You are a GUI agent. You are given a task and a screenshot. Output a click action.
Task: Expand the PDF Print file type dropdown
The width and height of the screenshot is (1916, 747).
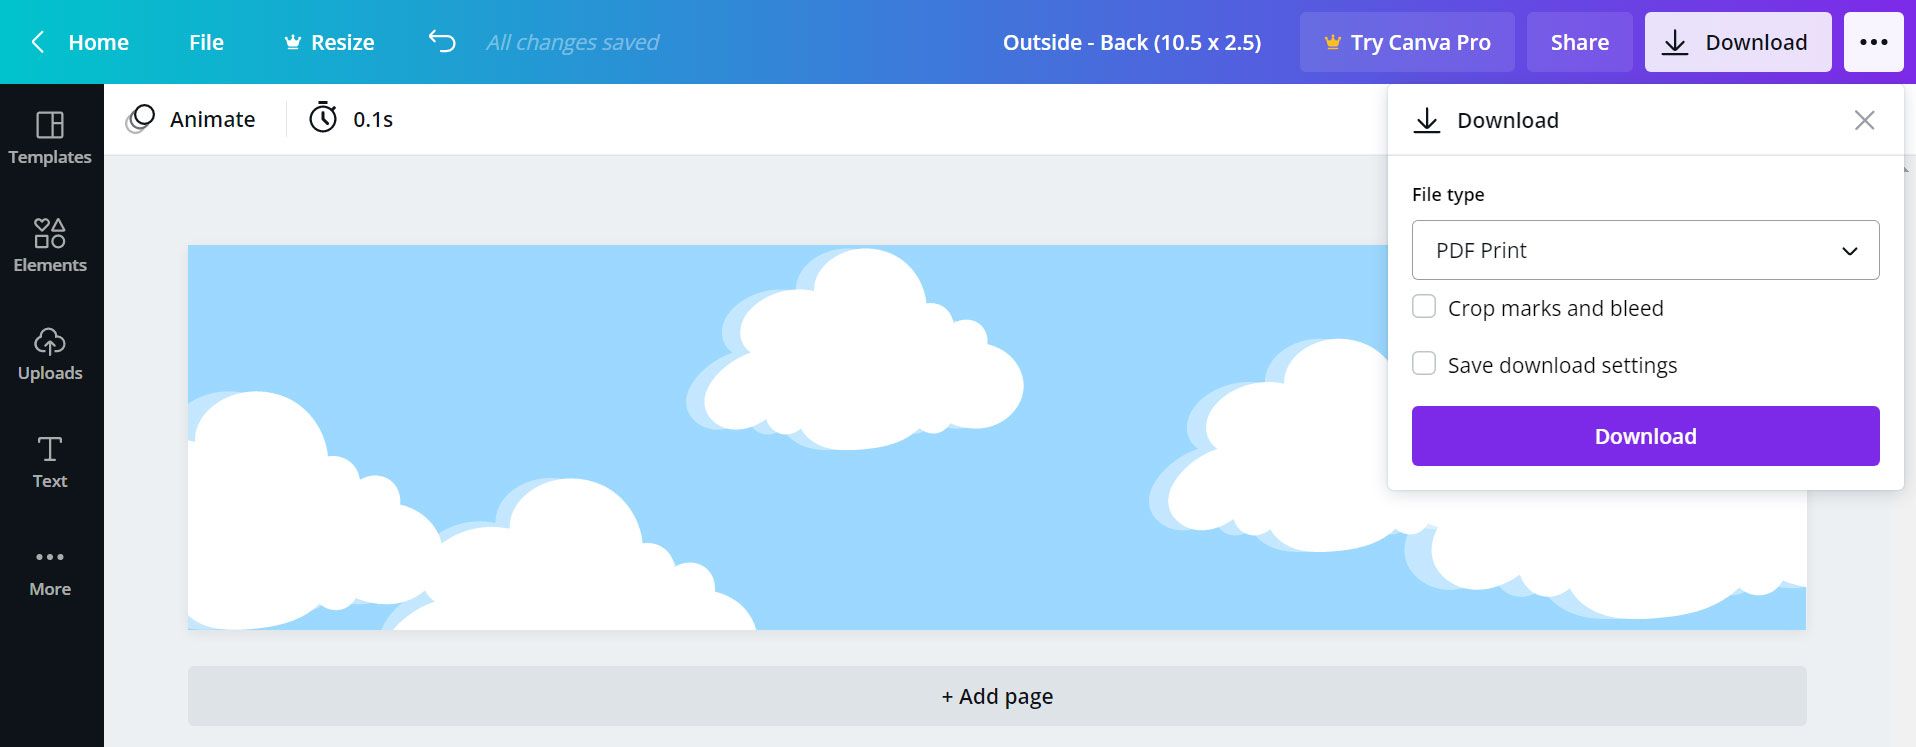(x=1646, y=250)
